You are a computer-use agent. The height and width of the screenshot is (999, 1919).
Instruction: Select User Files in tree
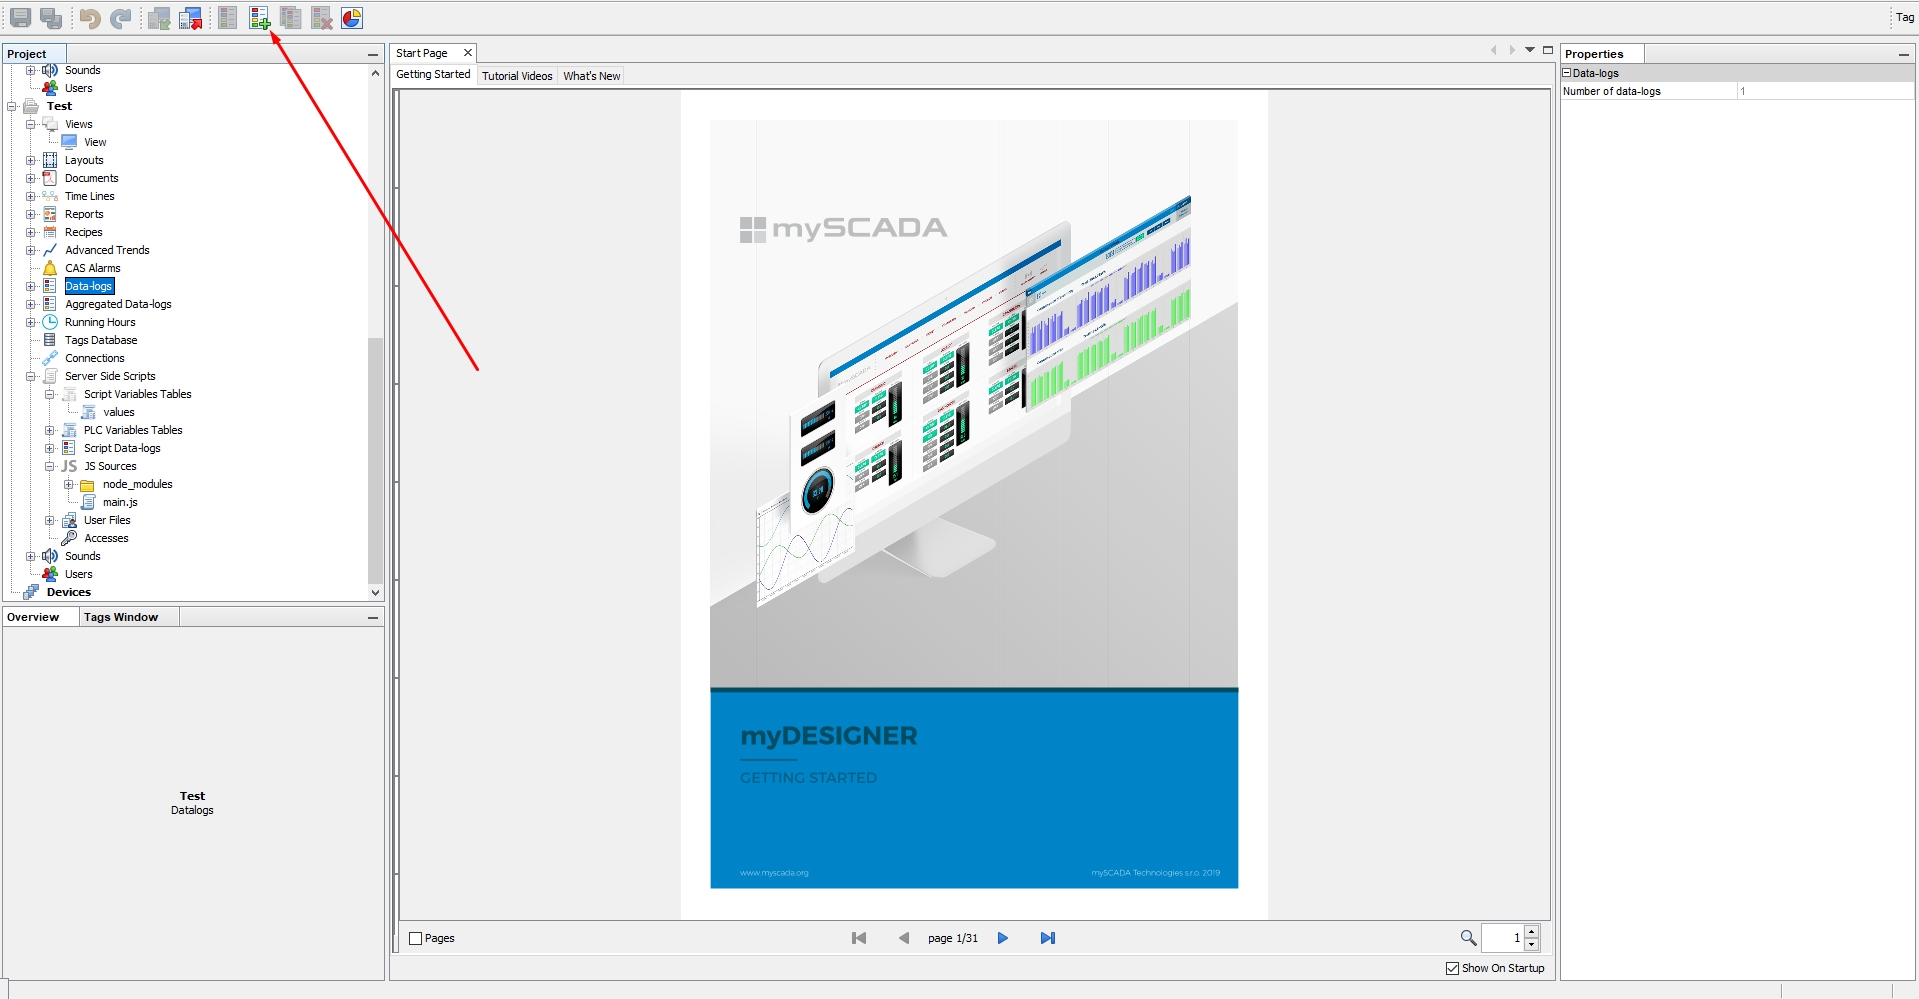tap(107, 520)
